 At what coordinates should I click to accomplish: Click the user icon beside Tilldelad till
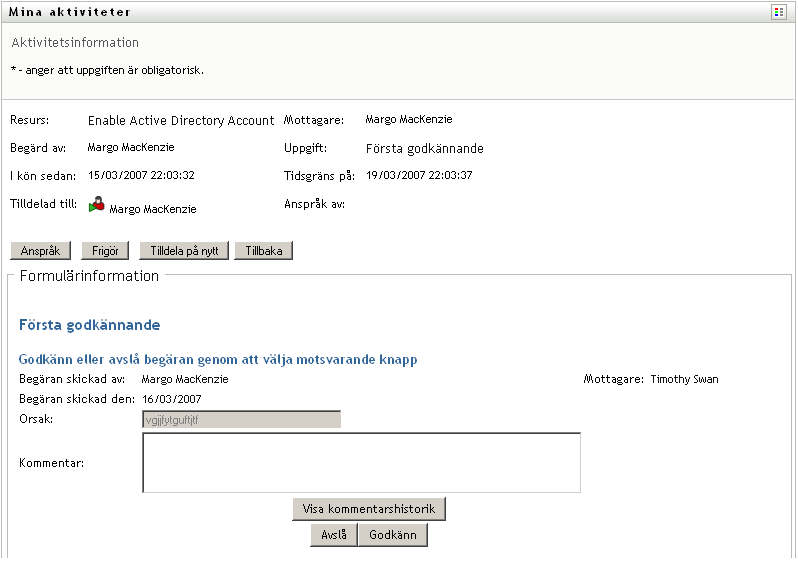97,205
